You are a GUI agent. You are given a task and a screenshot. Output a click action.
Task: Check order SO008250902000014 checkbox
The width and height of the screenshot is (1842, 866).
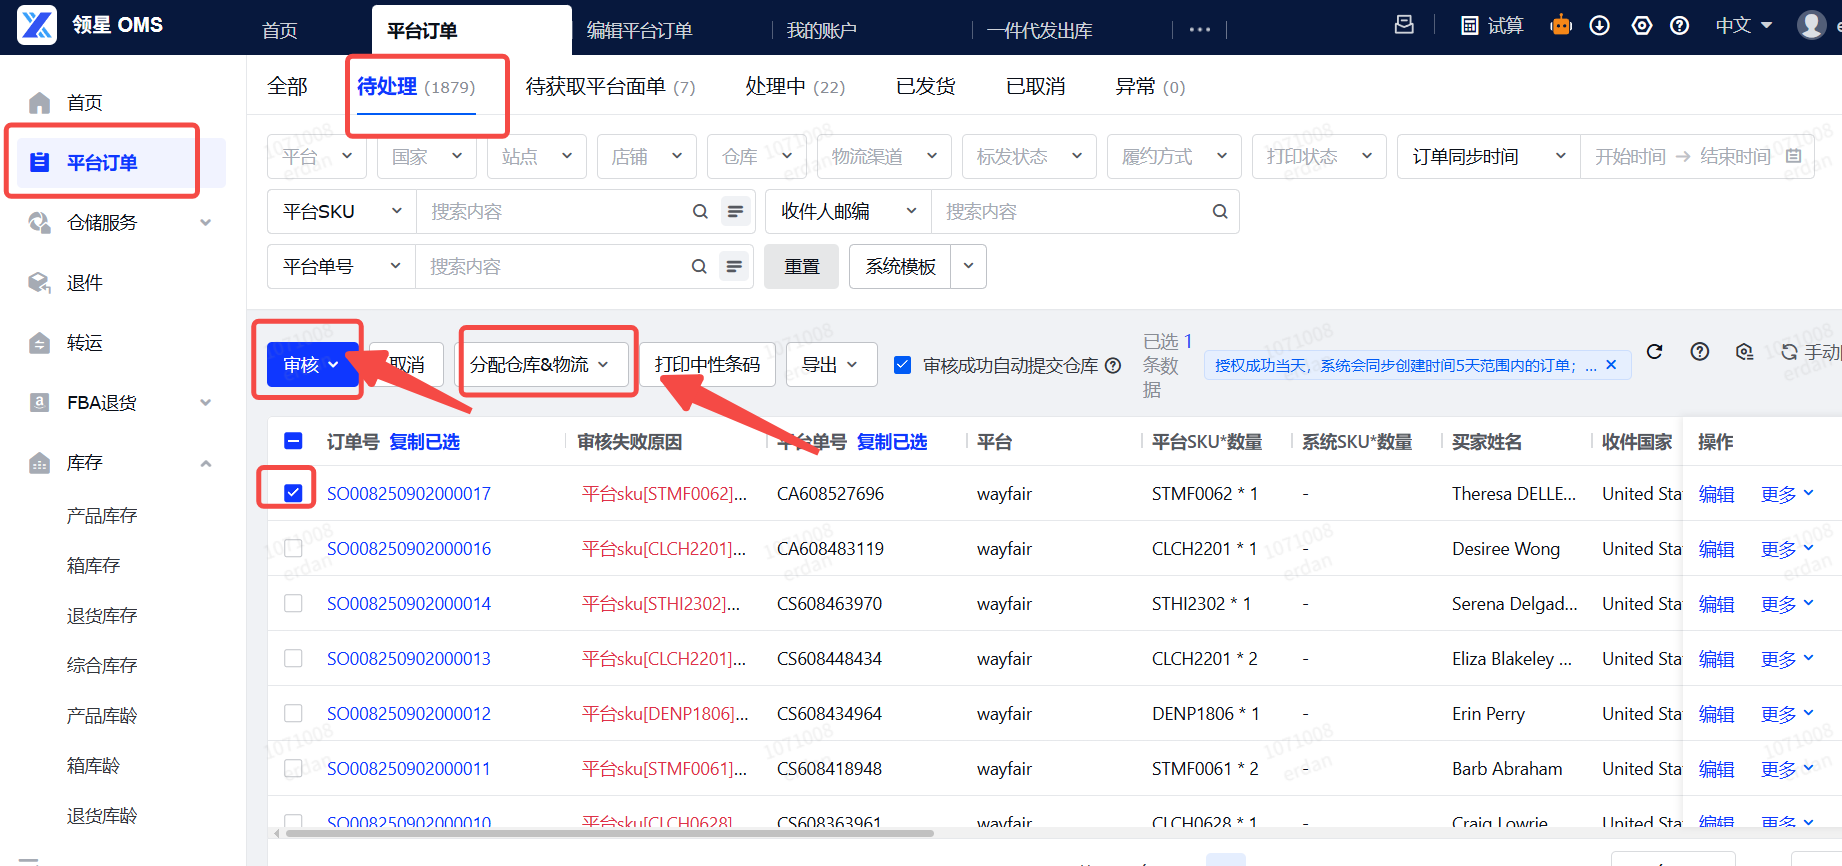click(293, 603)
